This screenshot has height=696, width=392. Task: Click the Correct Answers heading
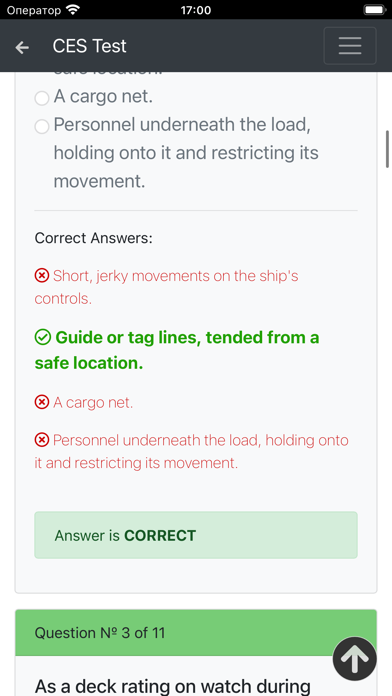[x=94, y=238]
